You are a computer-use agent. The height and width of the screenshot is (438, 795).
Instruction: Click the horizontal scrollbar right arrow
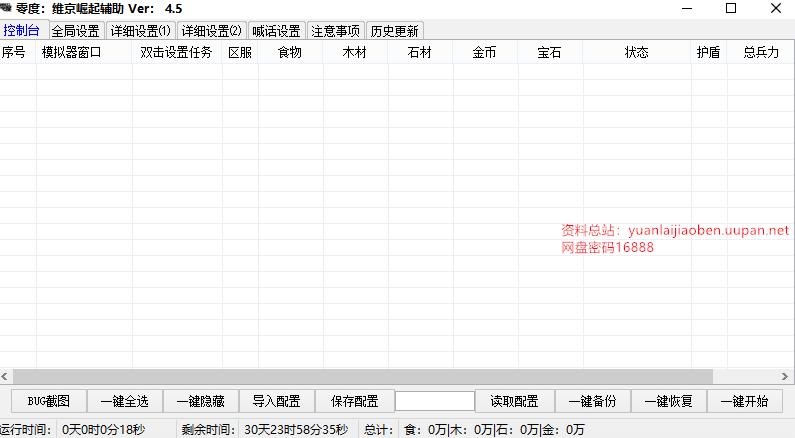click(785, 377)
